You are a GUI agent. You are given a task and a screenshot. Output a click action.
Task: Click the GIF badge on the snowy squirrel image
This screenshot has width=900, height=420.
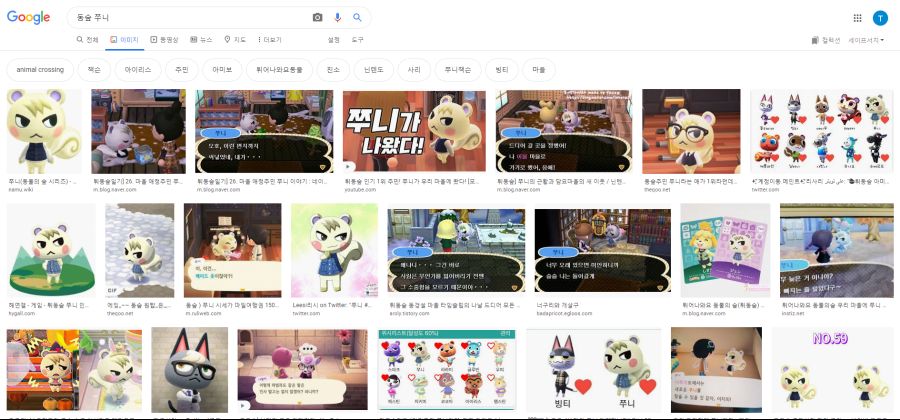(112, 291)
